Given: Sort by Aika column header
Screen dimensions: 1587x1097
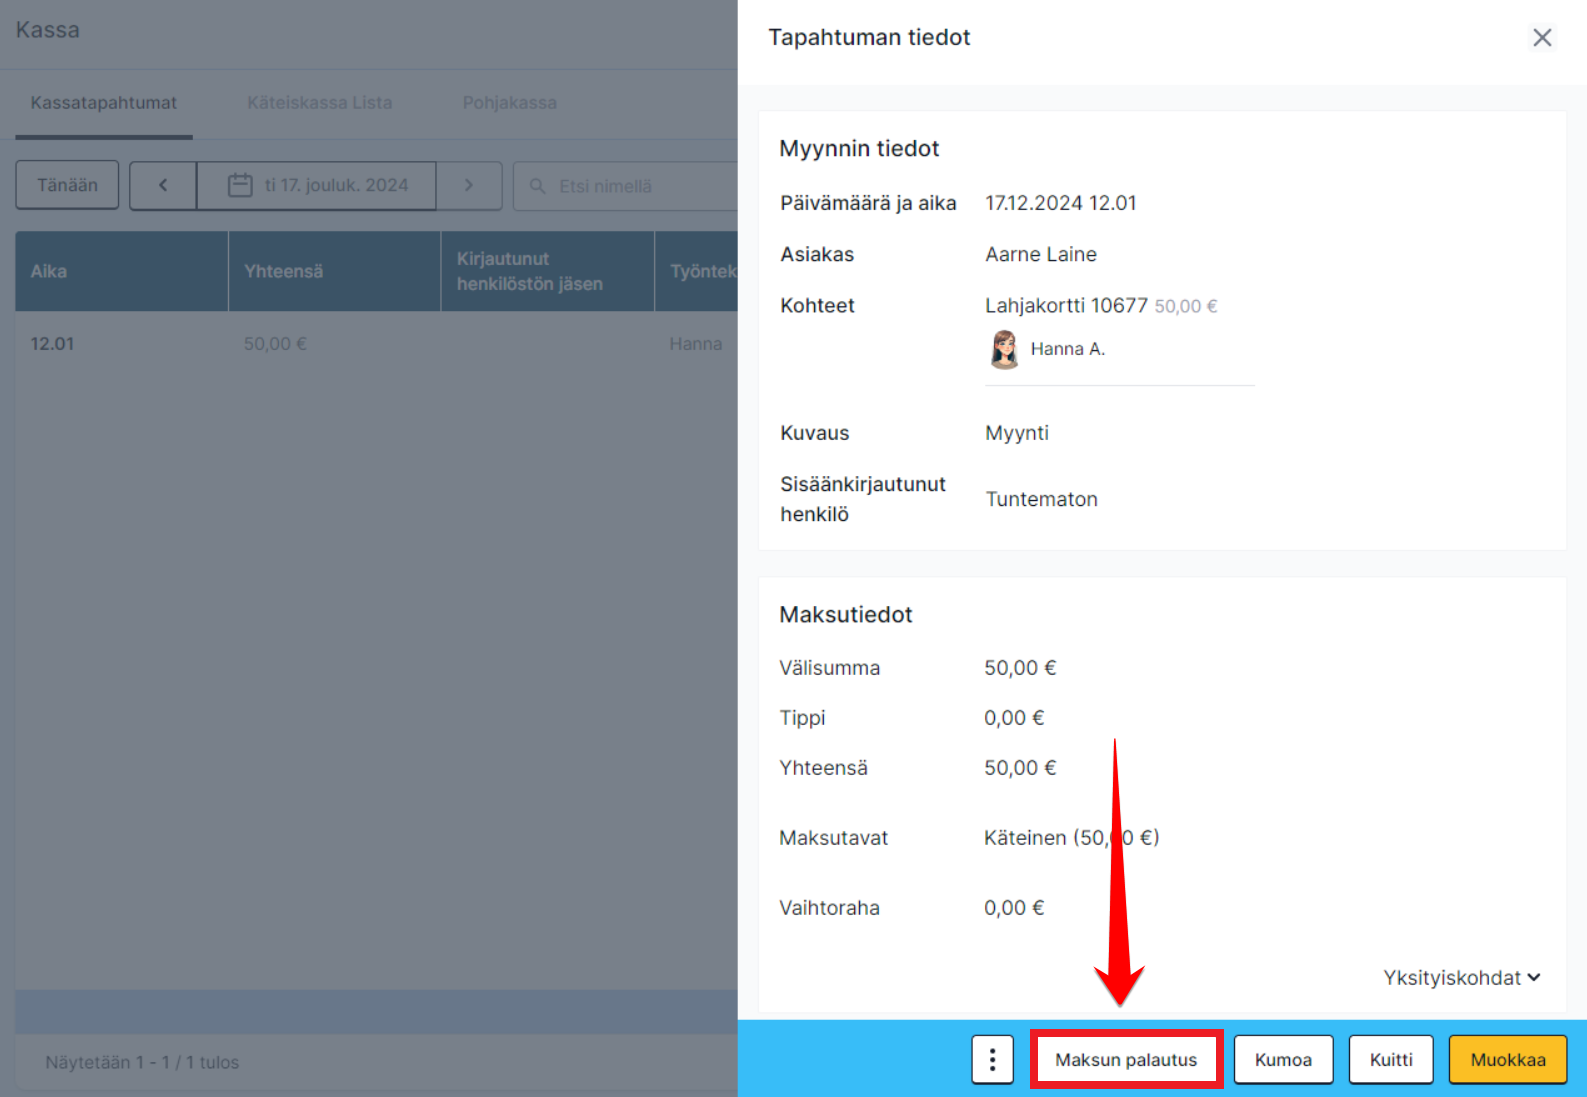Looking at the screenshot, I should pyautogui.click(x=121, y=271).
